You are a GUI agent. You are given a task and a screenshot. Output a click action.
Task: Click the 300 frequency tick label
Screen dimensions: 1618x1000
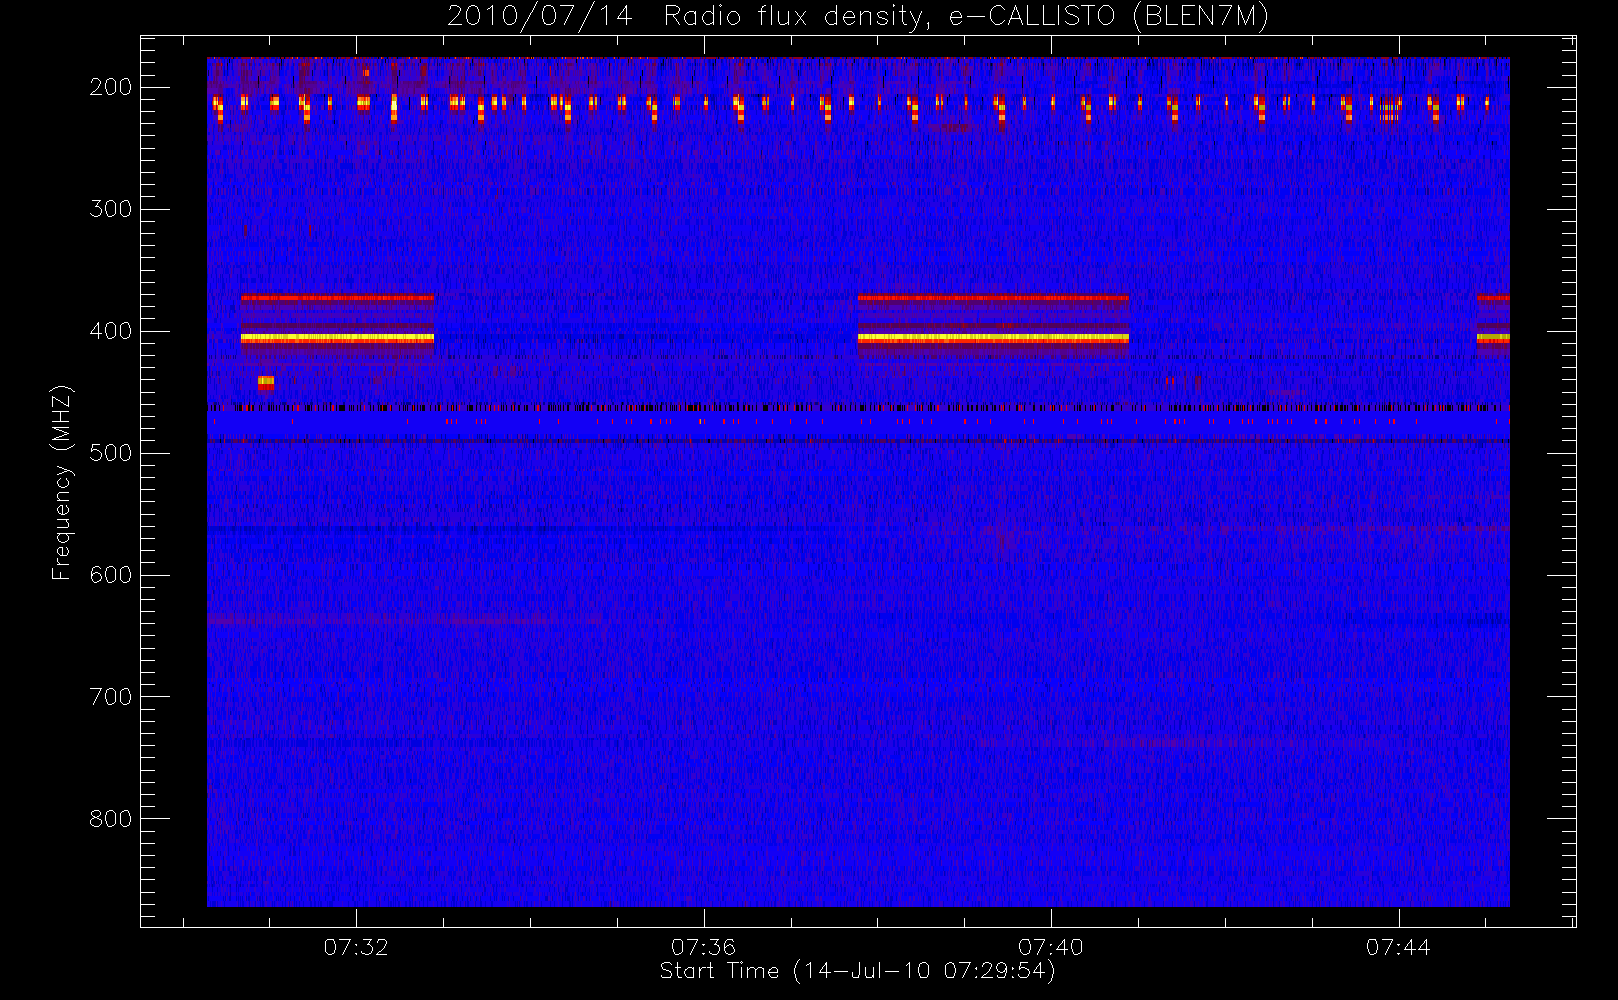pyautogui.click(x=111, y=209)
